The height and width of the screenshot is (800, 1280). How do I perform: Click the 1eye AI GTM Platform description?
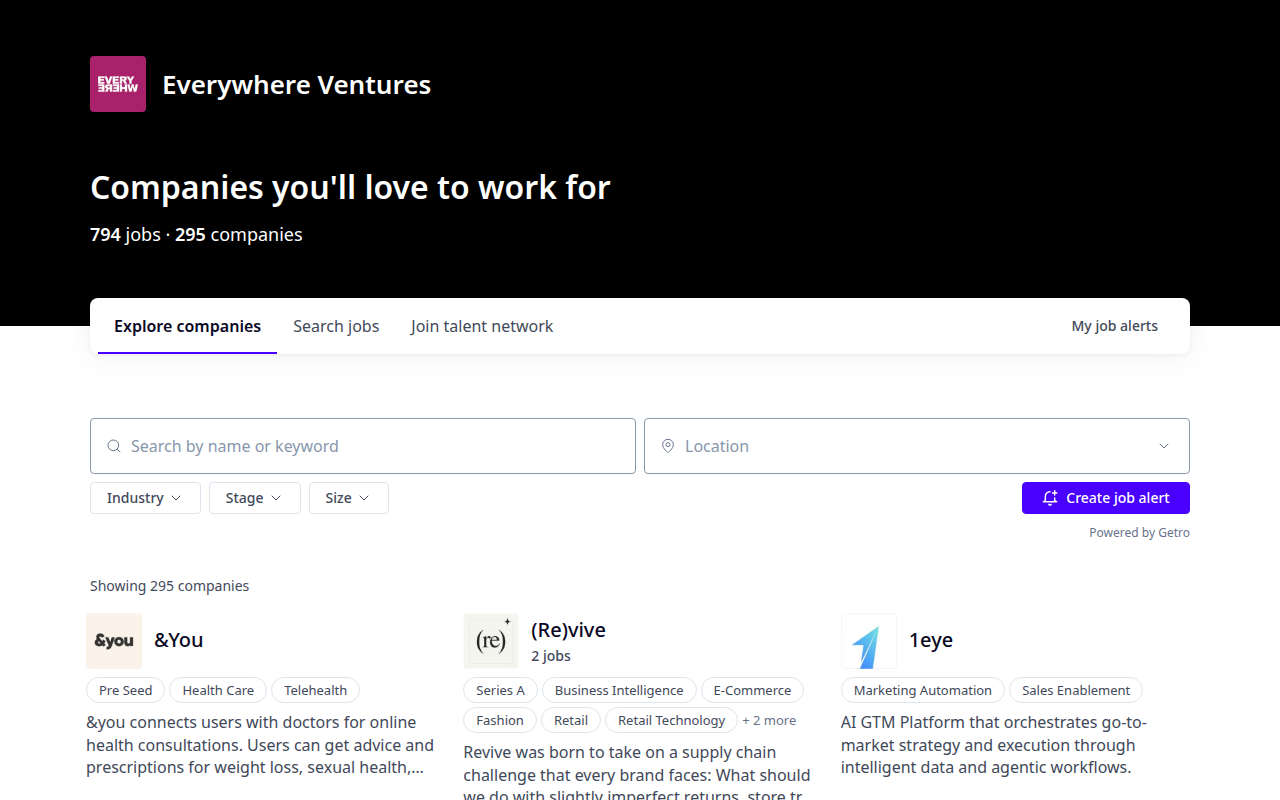click(994, 745)
